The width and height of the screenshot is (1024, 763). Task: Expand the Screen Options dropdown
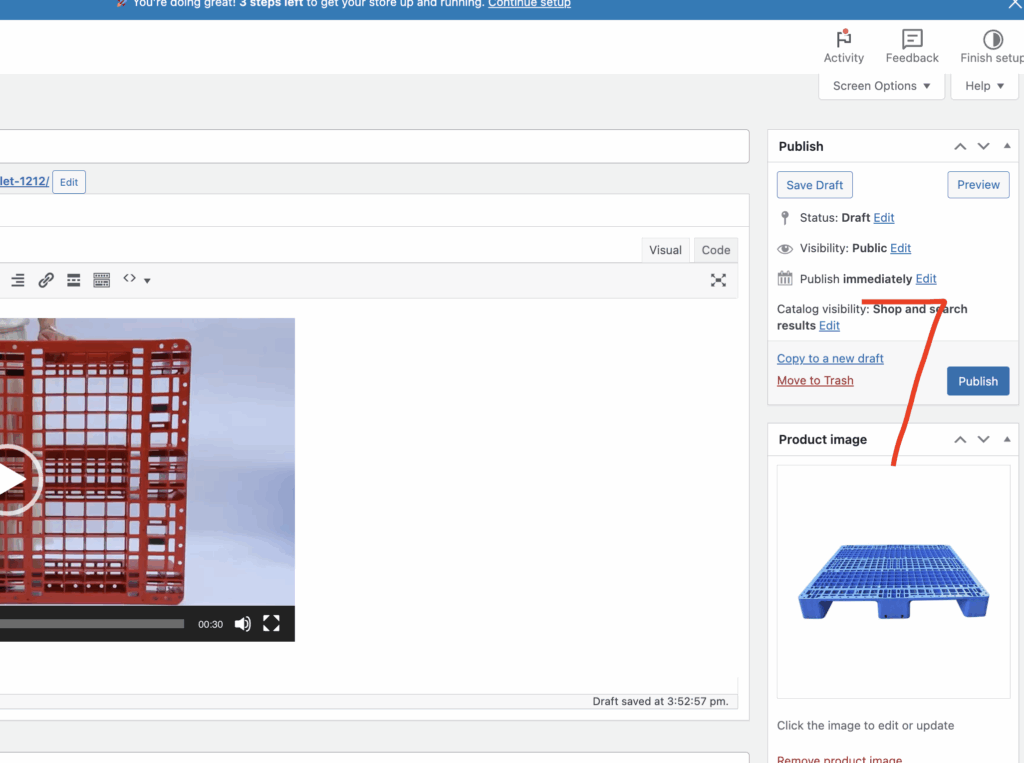881,86
